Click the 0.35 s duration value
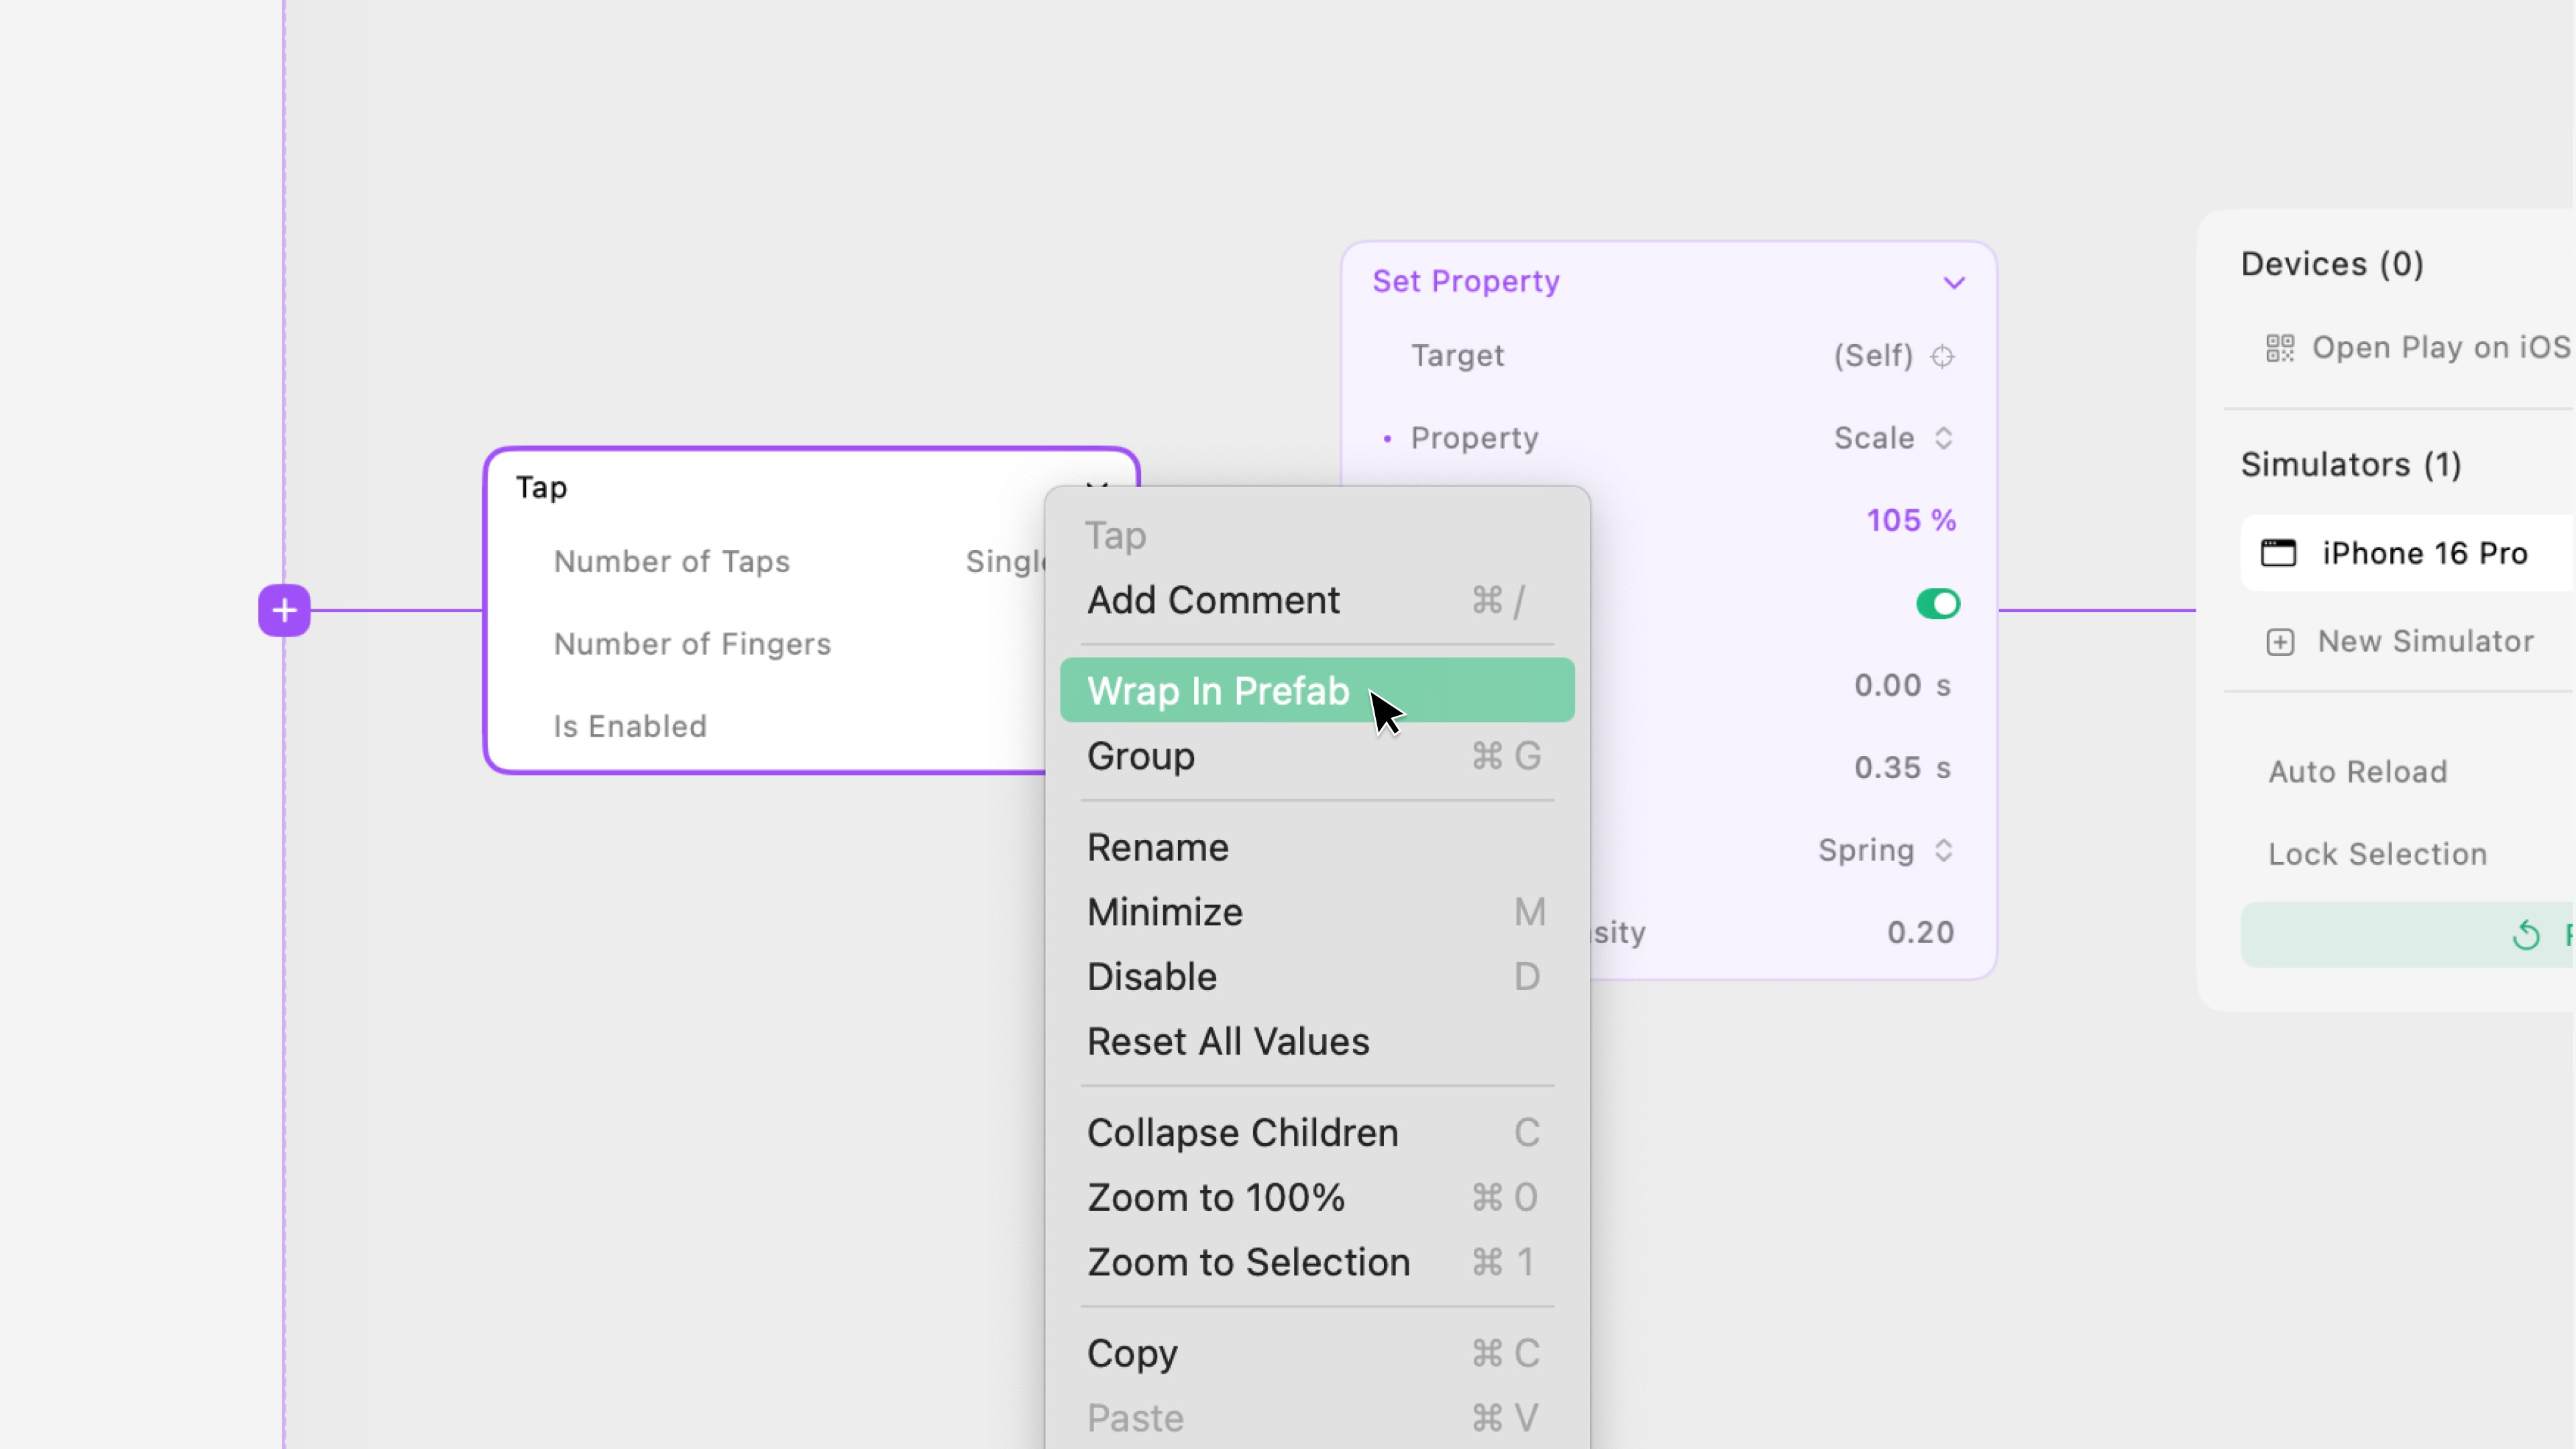This screenshot has width=2576, height=1449. point(1901,767)
